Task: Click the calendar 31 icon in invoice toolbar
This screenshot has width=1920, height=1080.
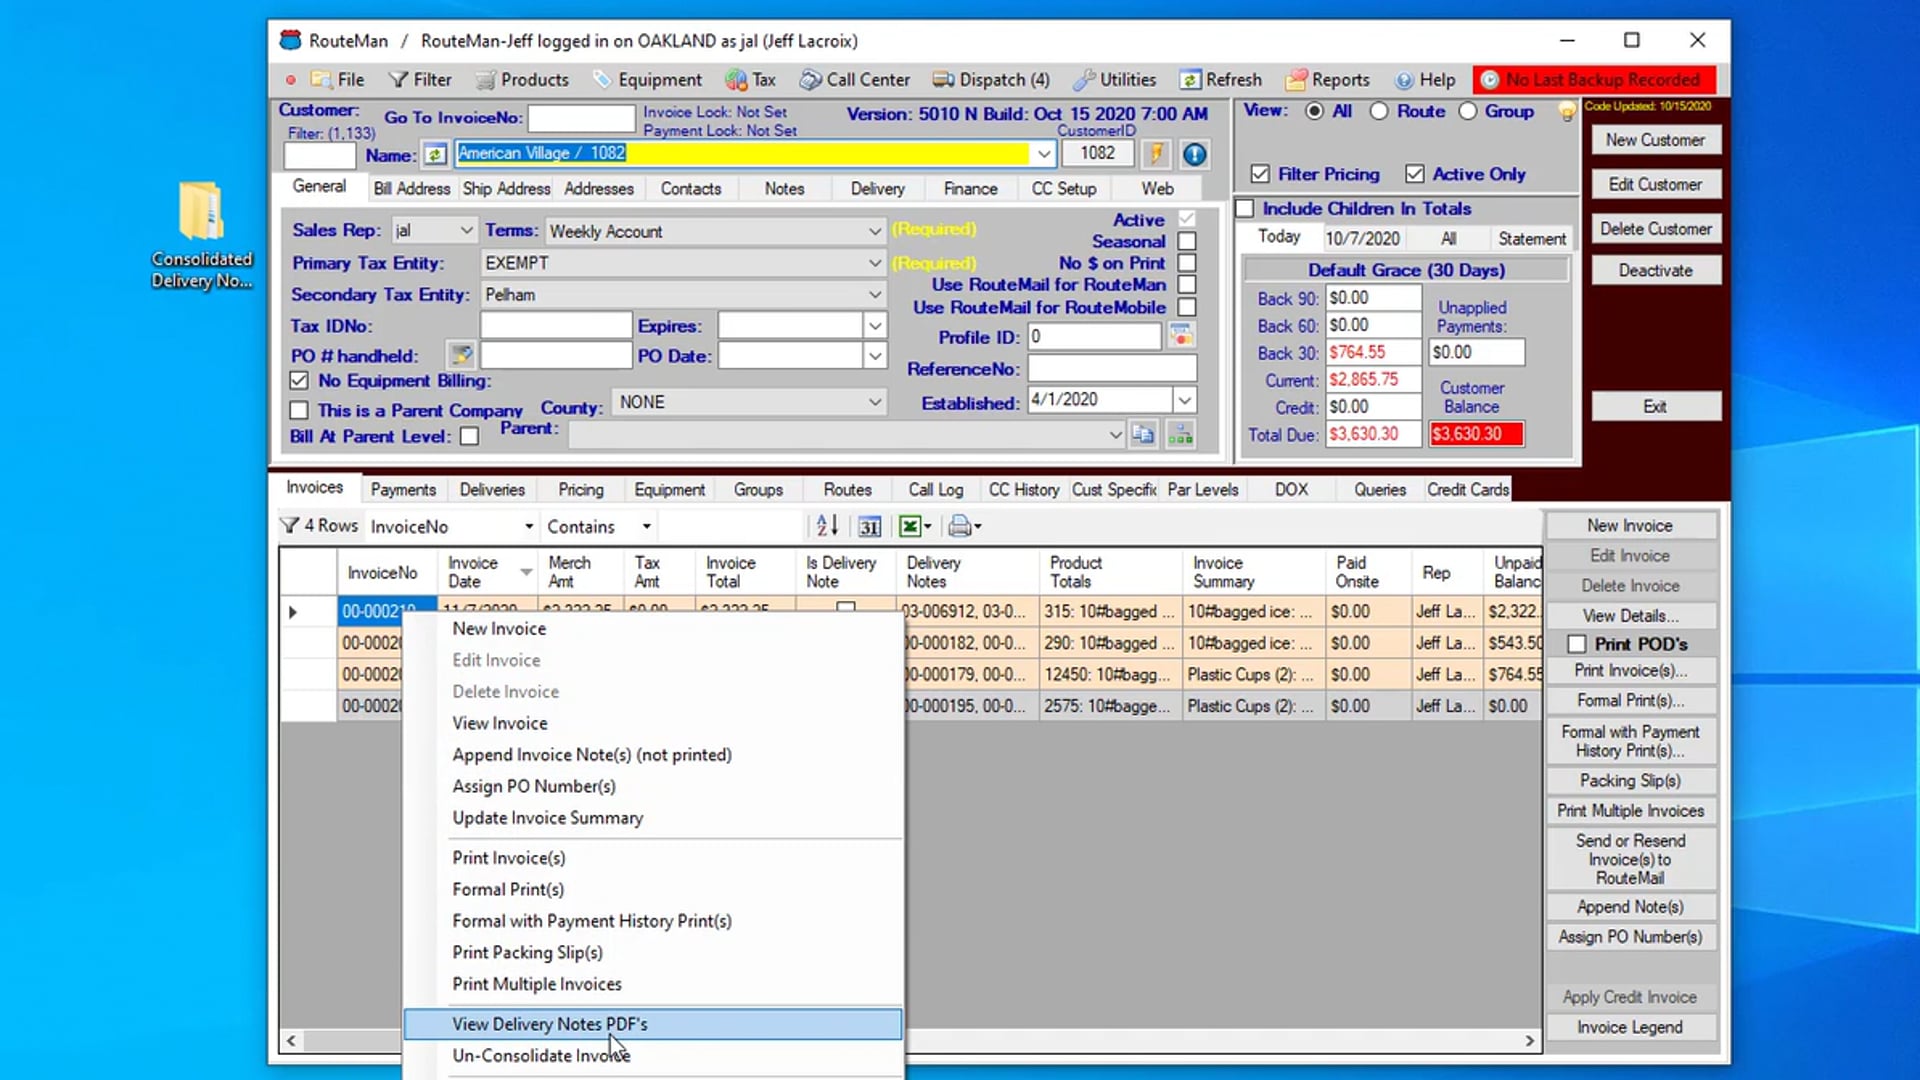Action: coord(869,526)
